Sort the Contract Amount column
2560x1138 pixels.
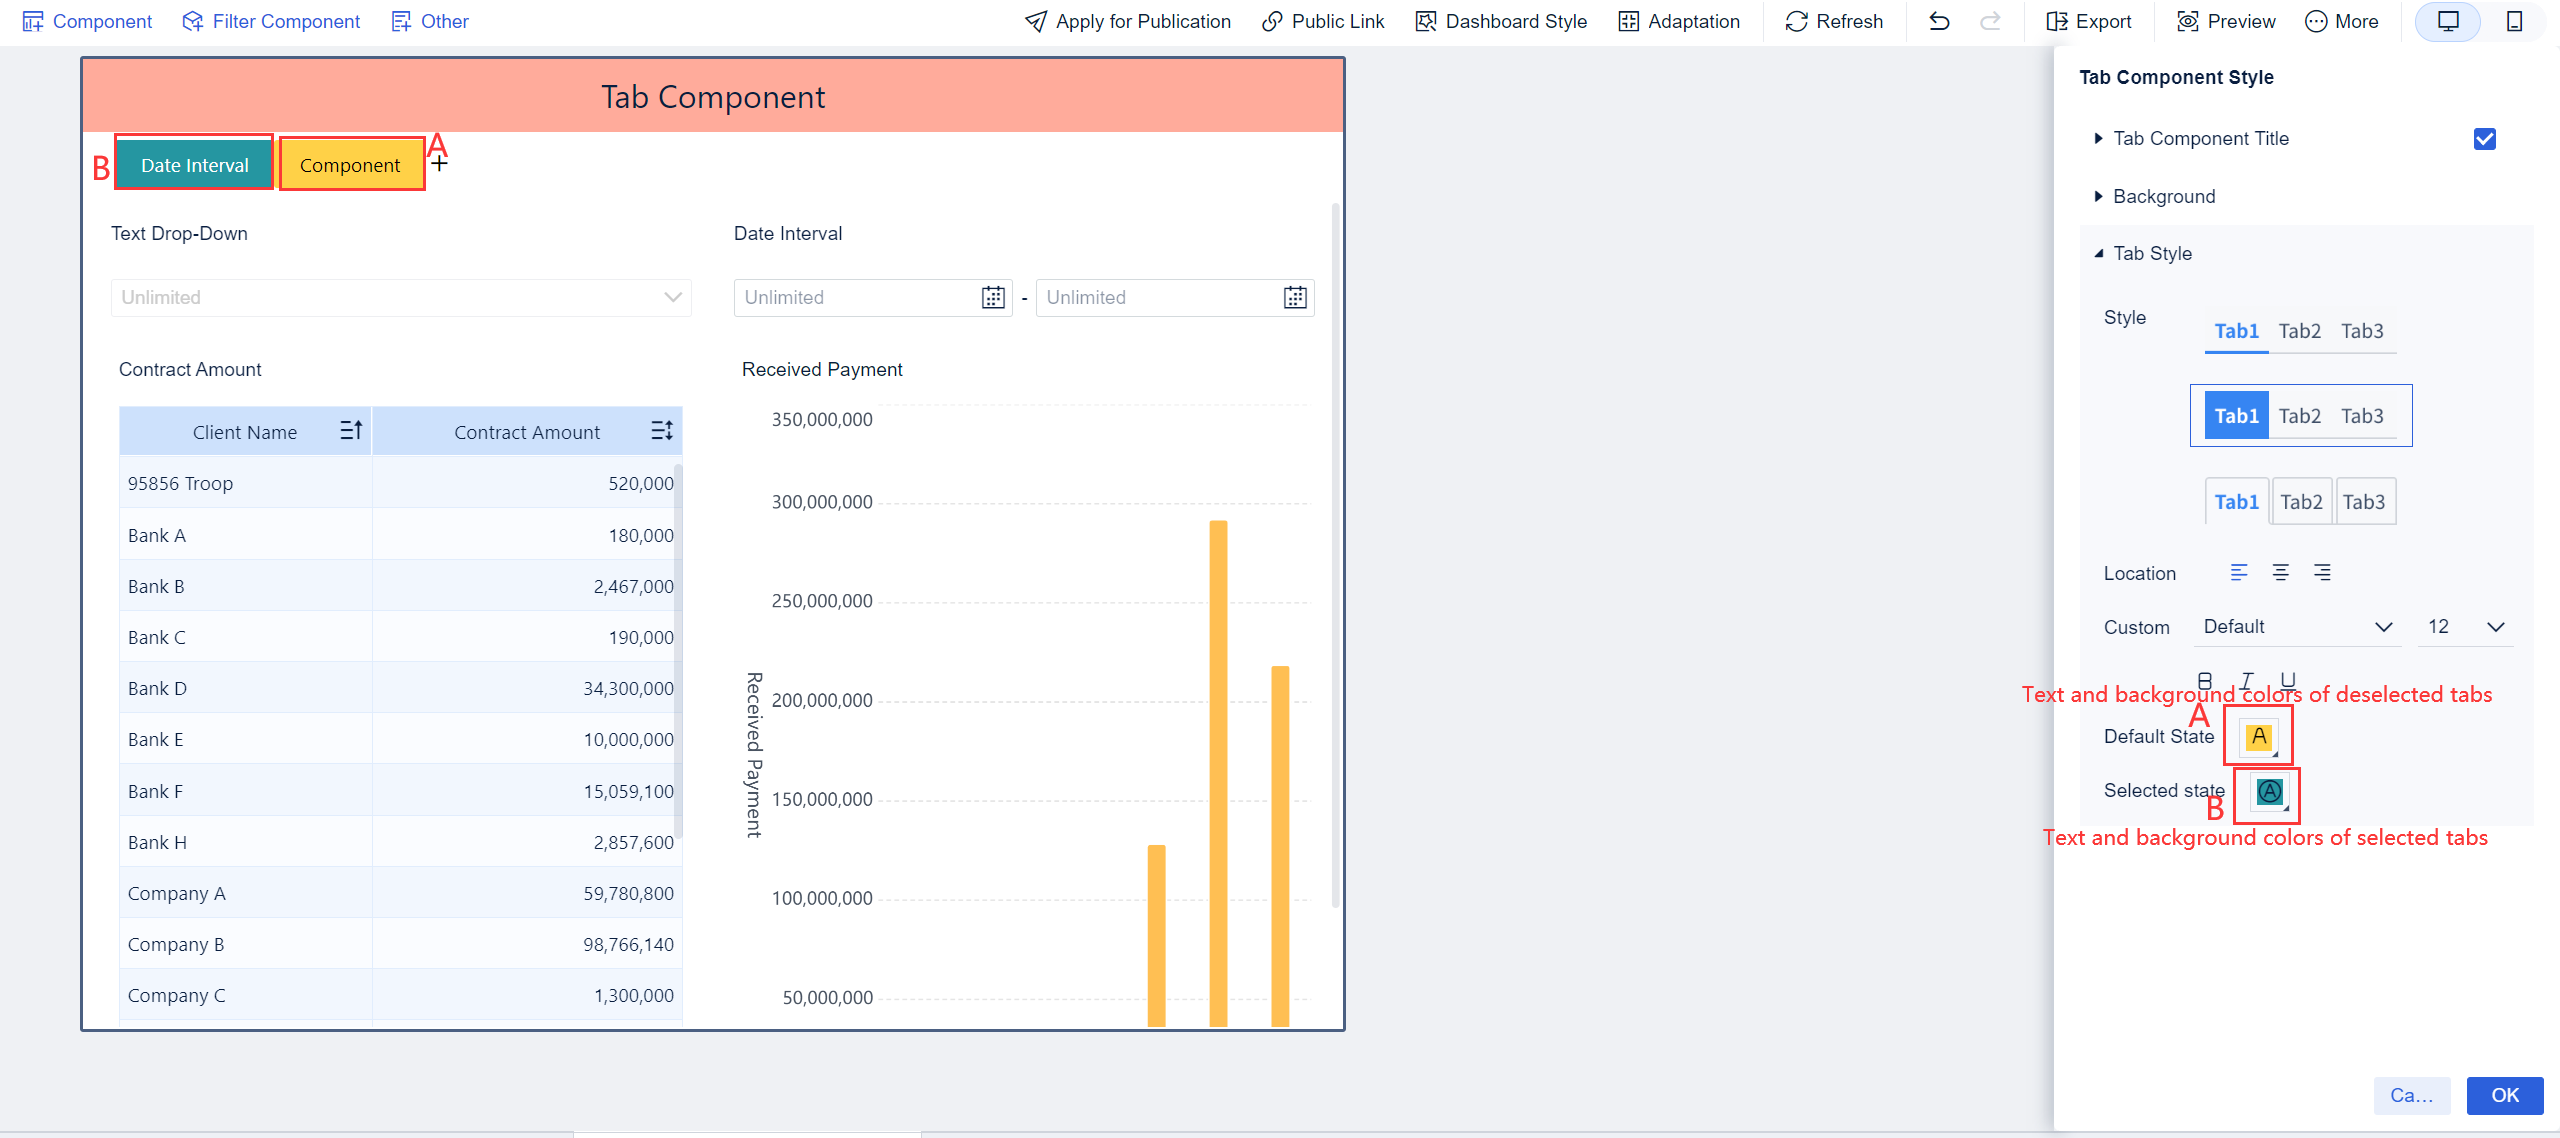pyautogui.click(x=661, y=430)
